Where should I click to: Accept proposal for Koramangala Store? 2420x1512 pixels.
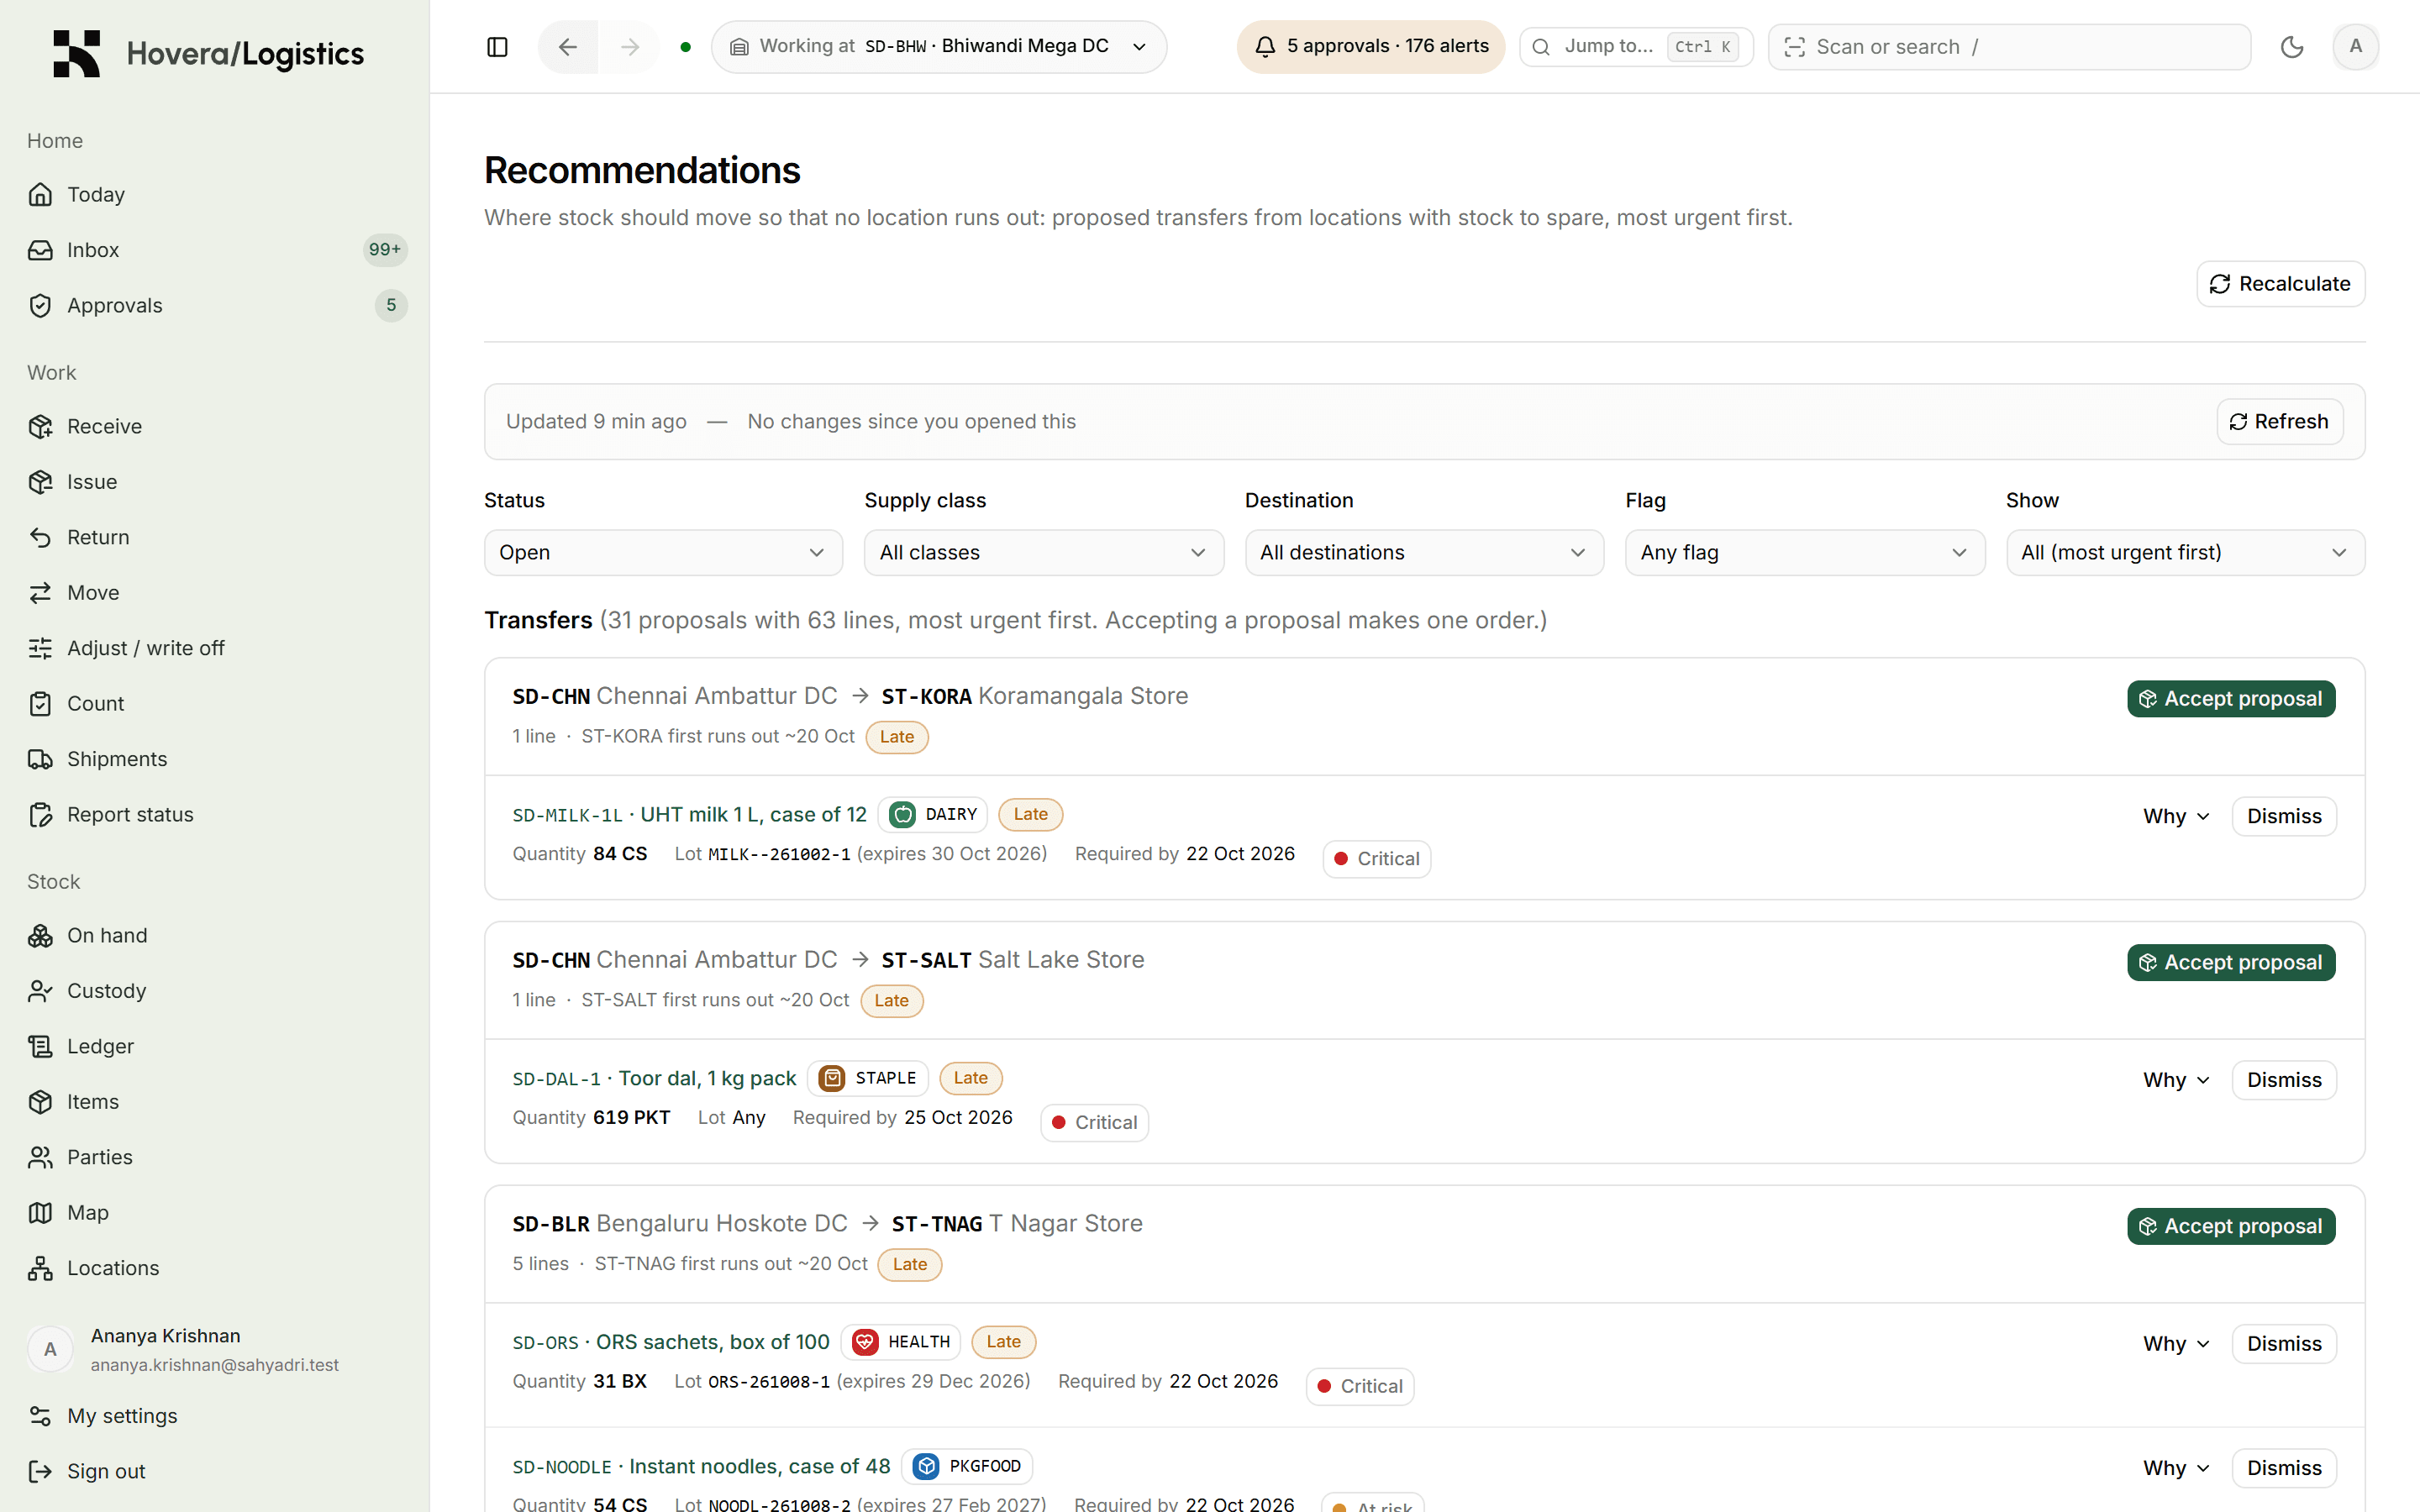pyautogui.click(x=2231, y=699)
